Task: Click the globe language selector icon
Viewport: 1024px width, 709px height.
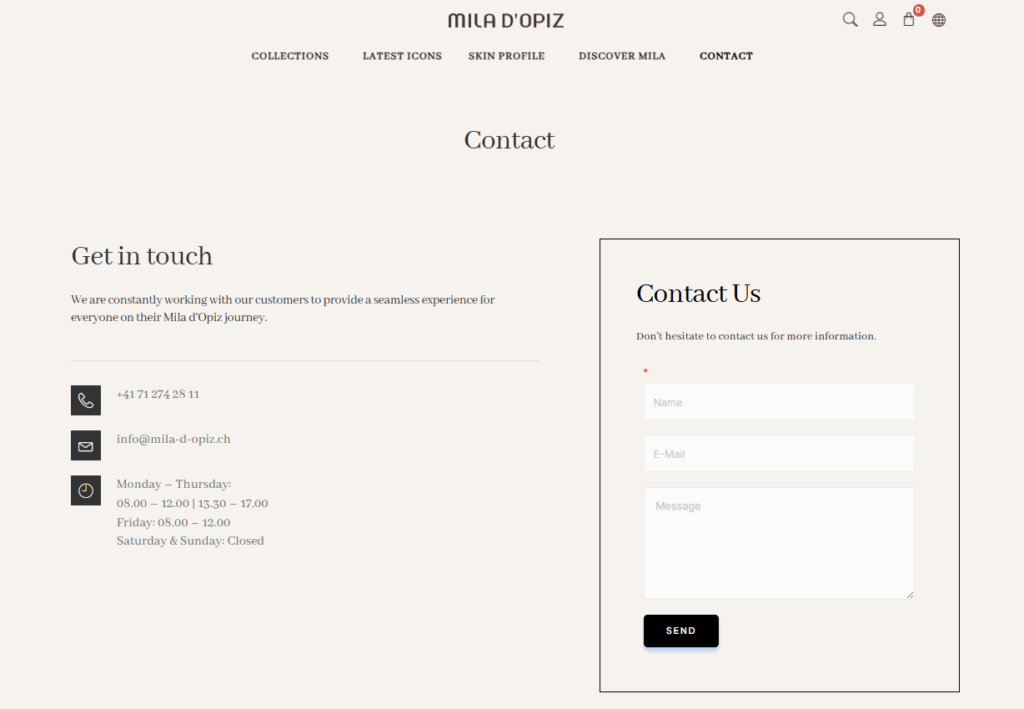Action: (x=938, y=19)
